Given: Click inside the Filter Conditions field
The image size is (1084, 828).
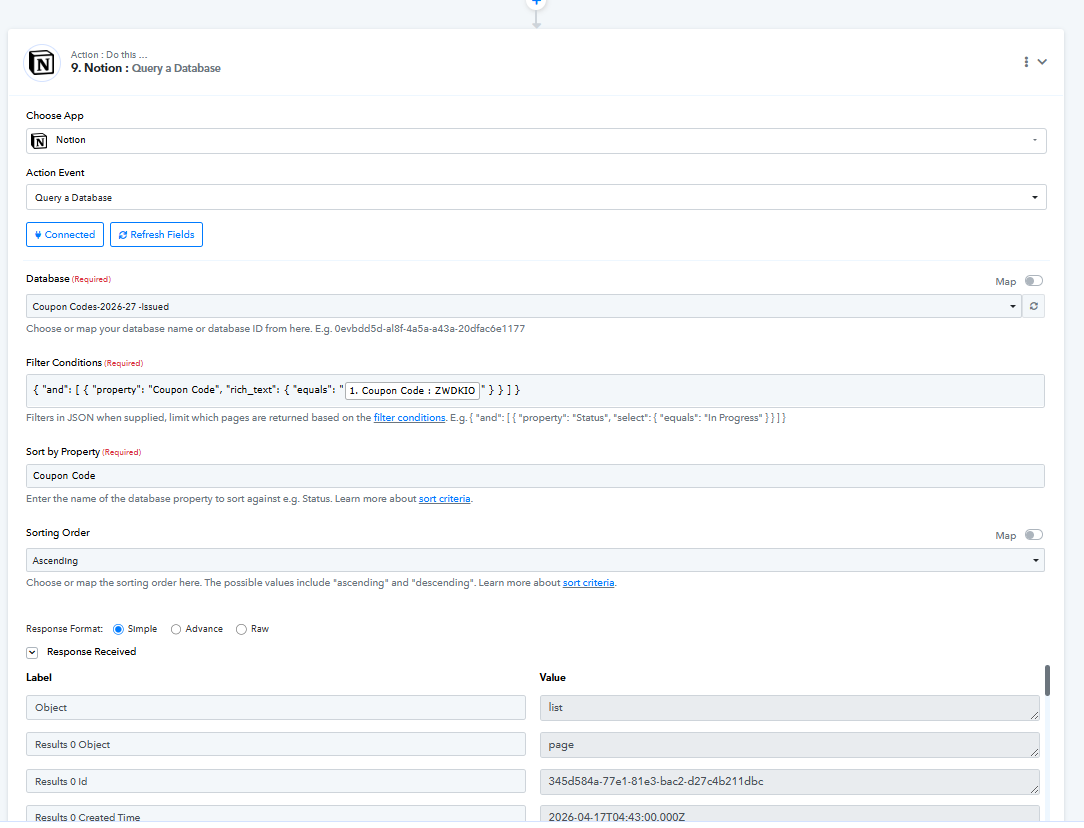Looking at the screenshot, I should click(535, 391).
